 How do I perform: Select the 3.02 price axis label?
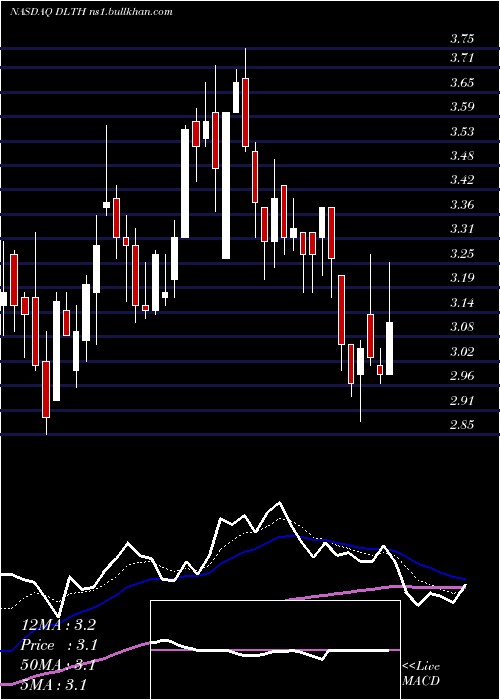pyautogui.click(x=462, y=352)
